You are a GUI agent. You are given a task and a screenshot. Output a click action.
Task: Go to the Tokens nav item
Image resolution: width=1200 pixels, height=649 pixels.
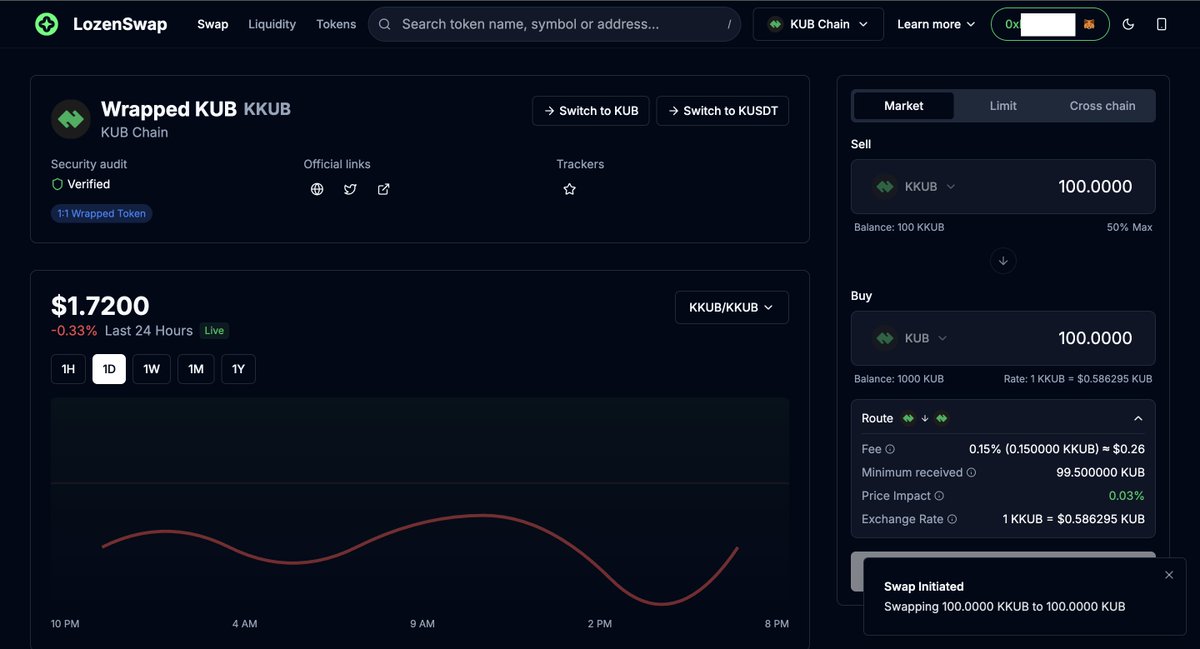[x=336, y=24]
